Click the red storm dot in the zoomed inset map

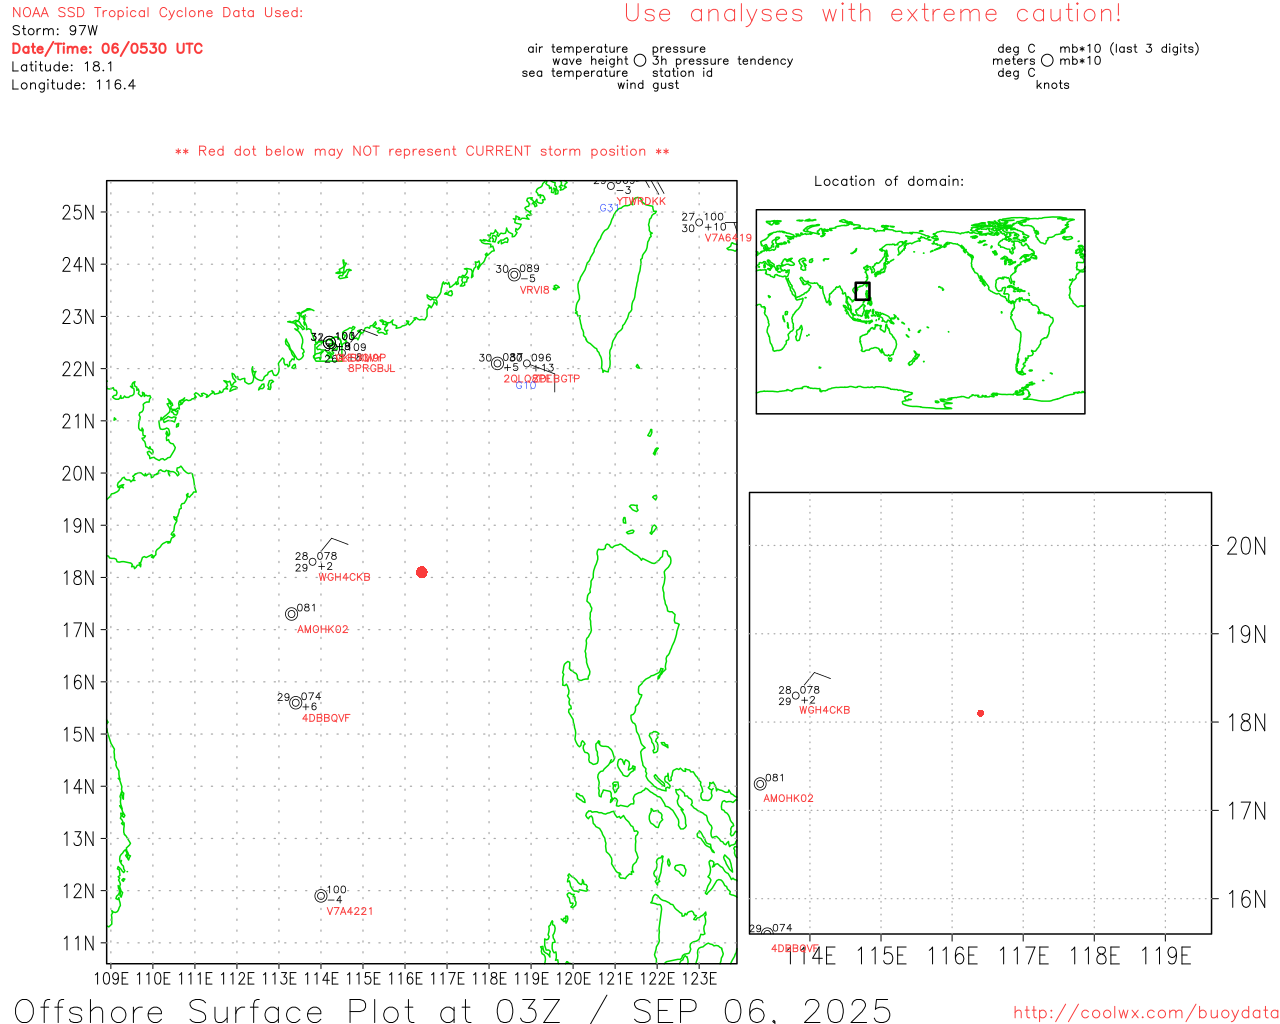(x=980, y=713)
